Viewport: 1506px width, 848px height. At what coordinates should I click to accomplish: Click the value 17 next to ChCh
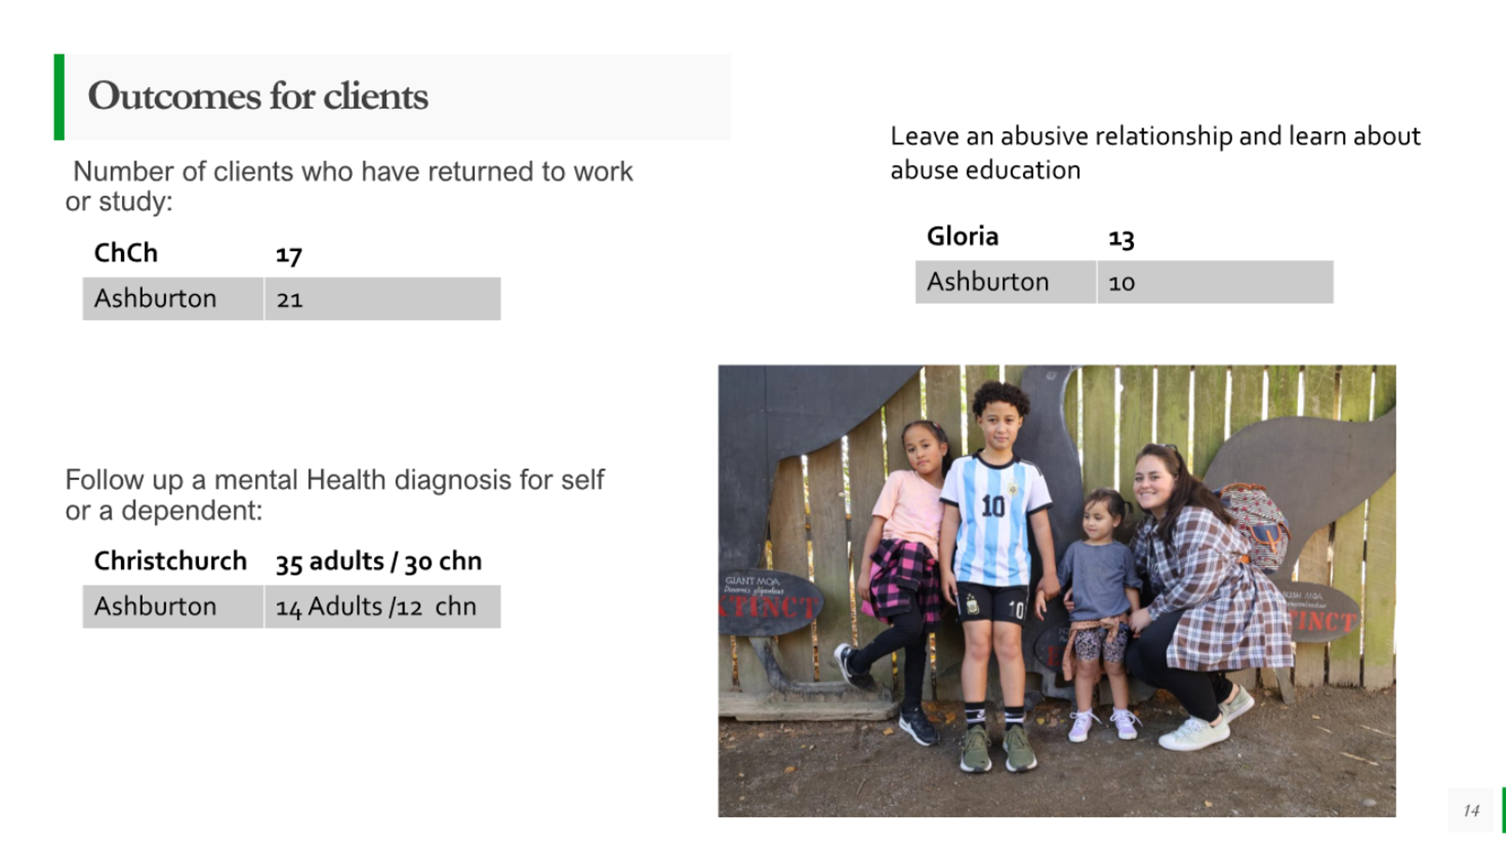(289, 255)
